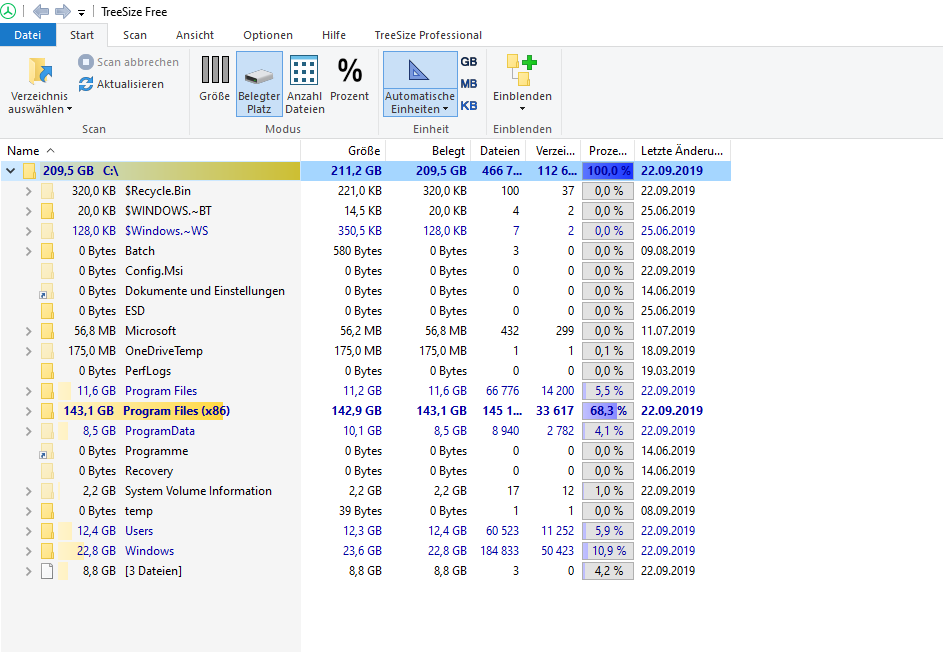Click C:\ drive folder icon
Screen dimensions: 943x652
[x=29, y=171]
